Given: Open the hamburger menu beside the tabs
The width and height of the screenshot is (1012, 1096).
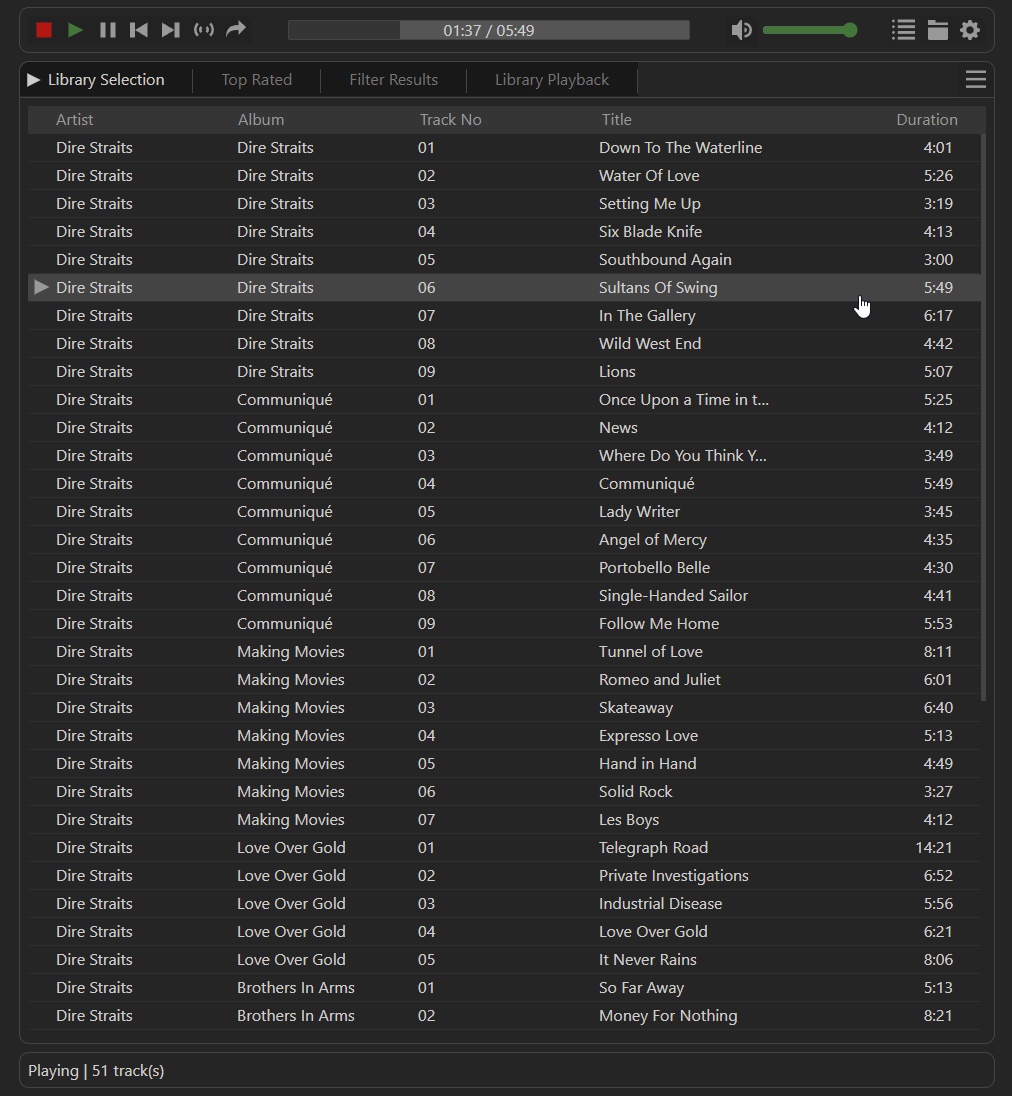Looking at the screenshot, I should coord(975,80).
